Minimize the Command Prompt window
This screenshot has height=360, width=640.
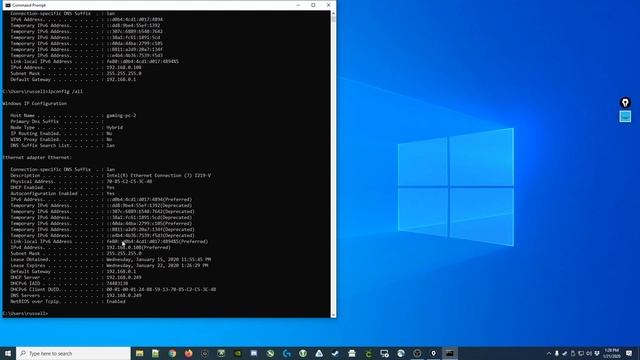298,5
